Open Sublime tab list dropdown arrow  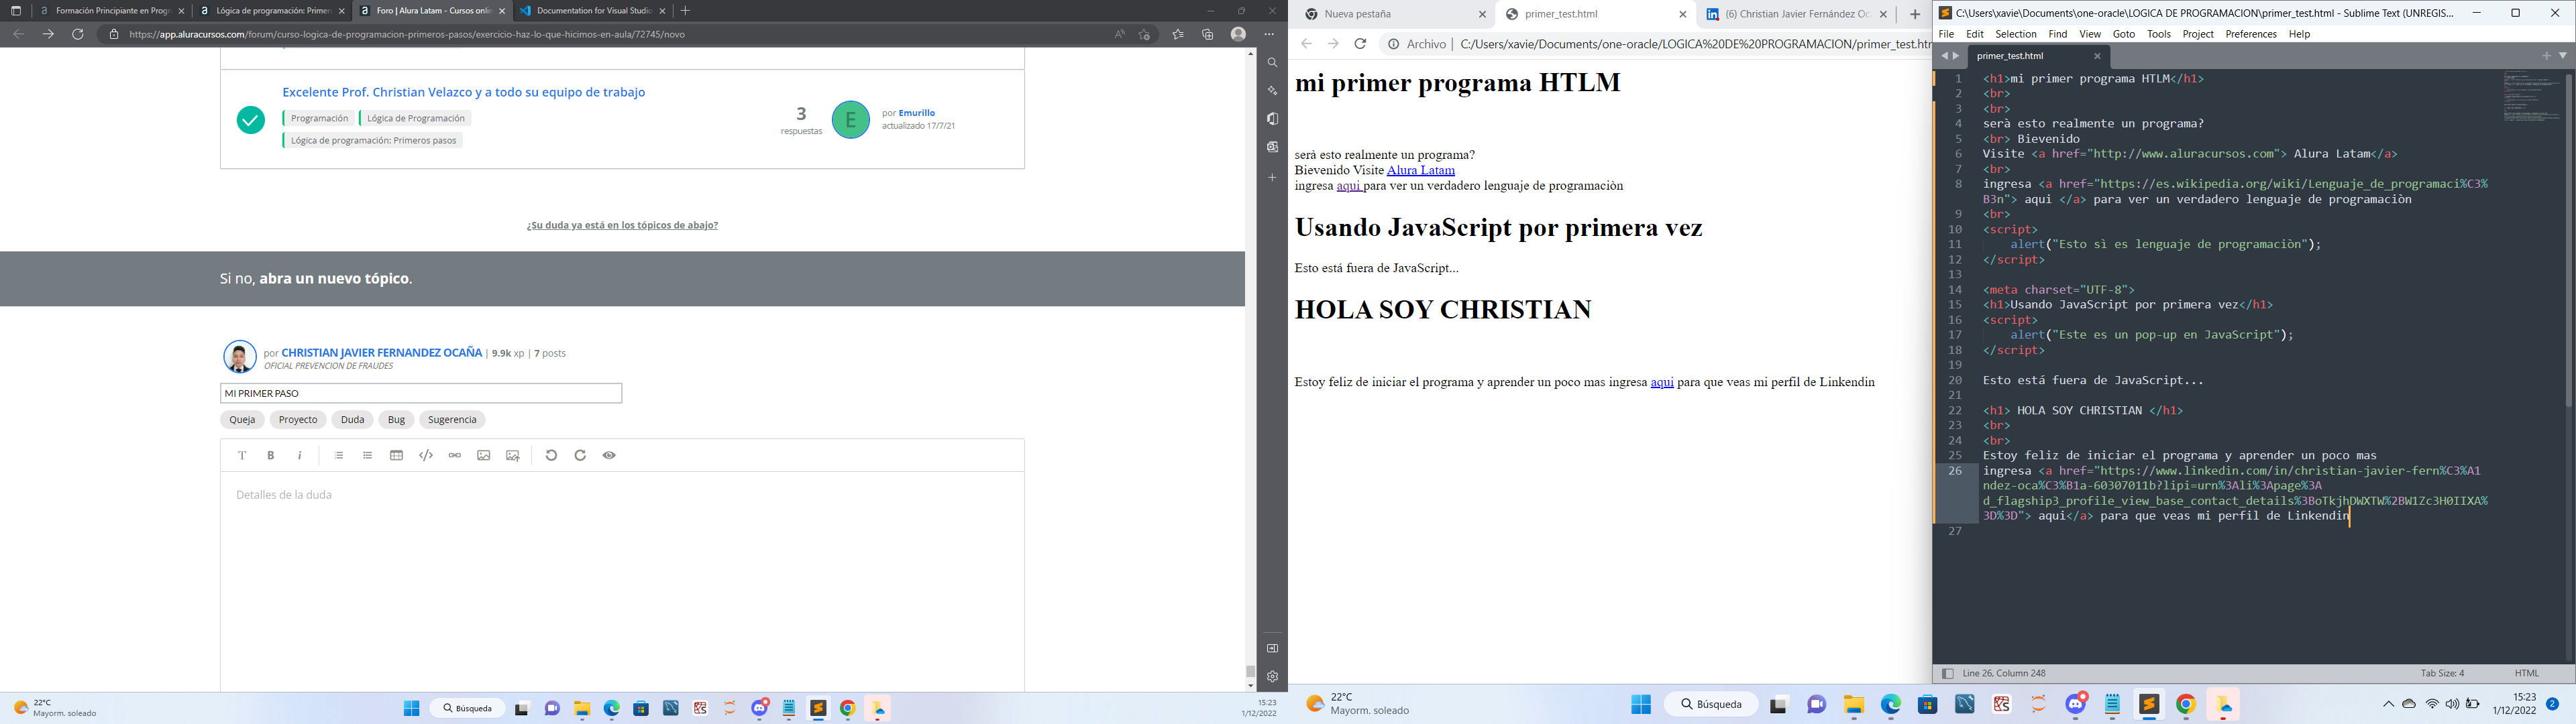pyautogui.click(x=2563, y=56)
